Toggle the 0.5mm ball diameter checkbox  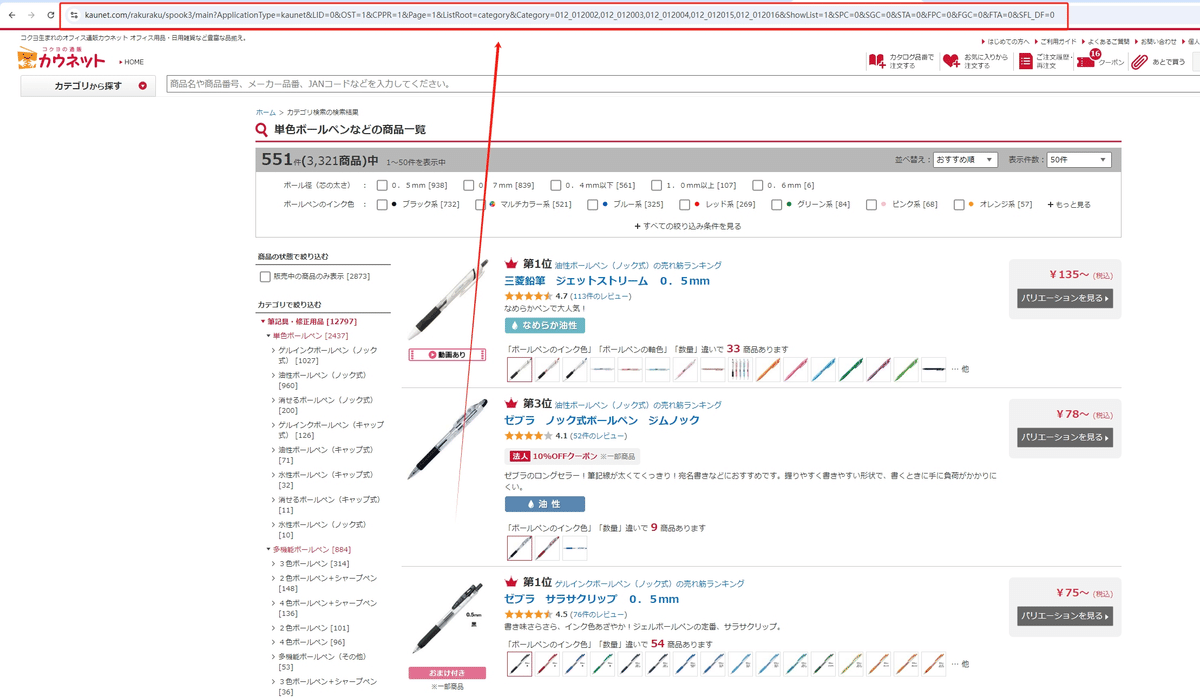(382, 185)
